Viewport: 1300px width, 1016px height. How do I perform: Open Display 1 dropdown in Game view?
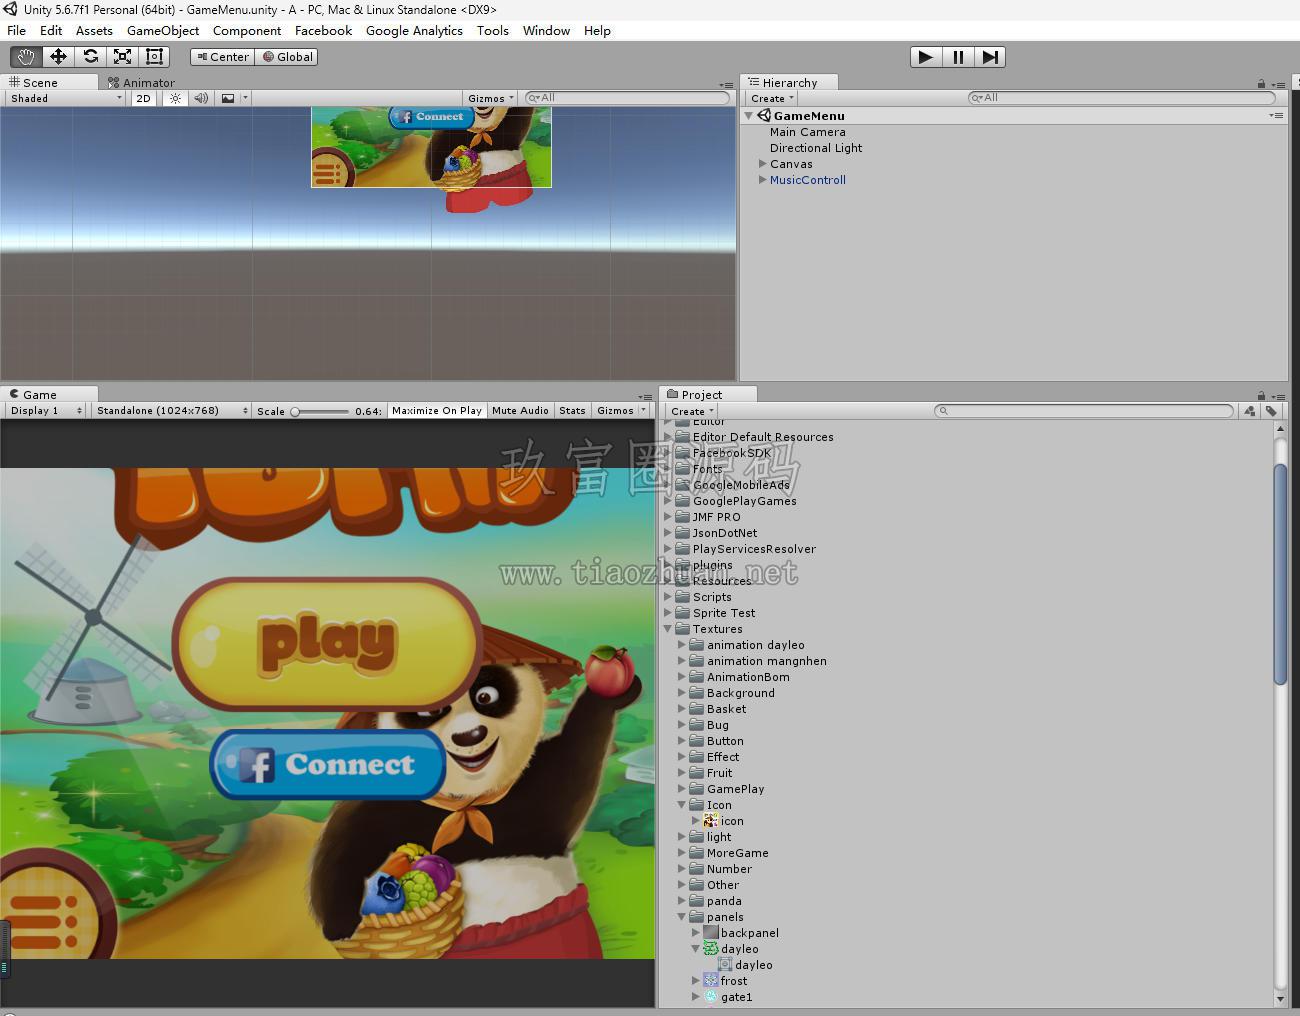(46, 410)
